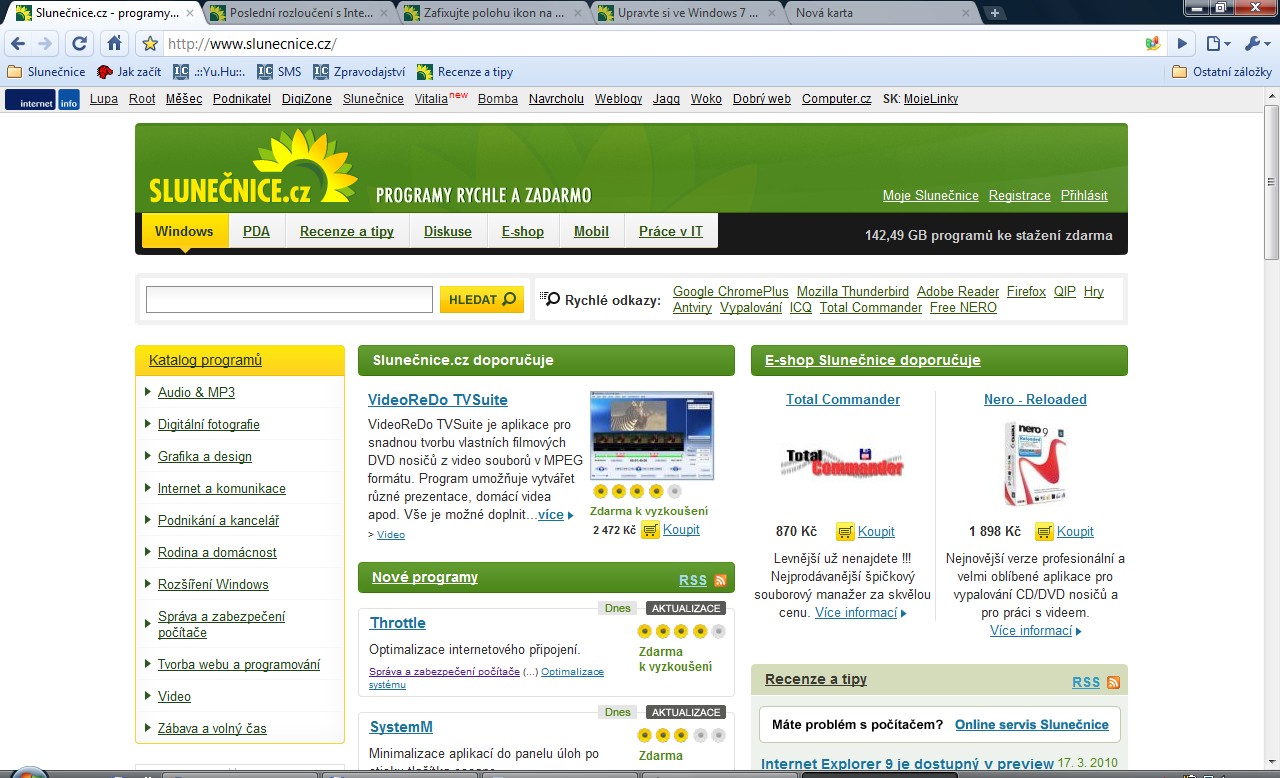The width and height of the screenshot is (1280, 778).
Task: Click the Internet Info logo
Action: coord(42,100)
